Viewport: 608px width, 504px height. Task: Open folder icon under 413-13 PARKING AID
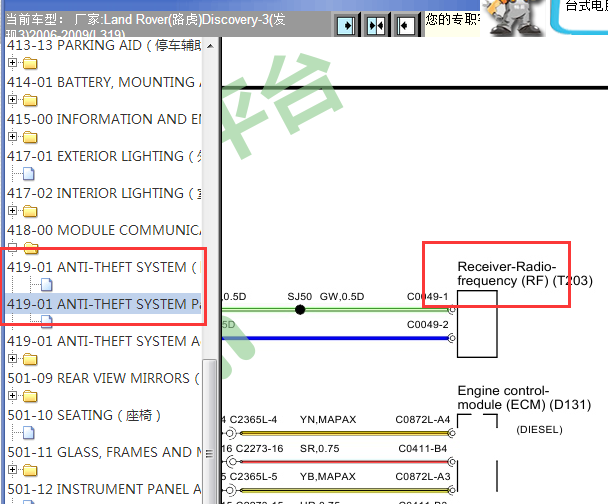30,63
